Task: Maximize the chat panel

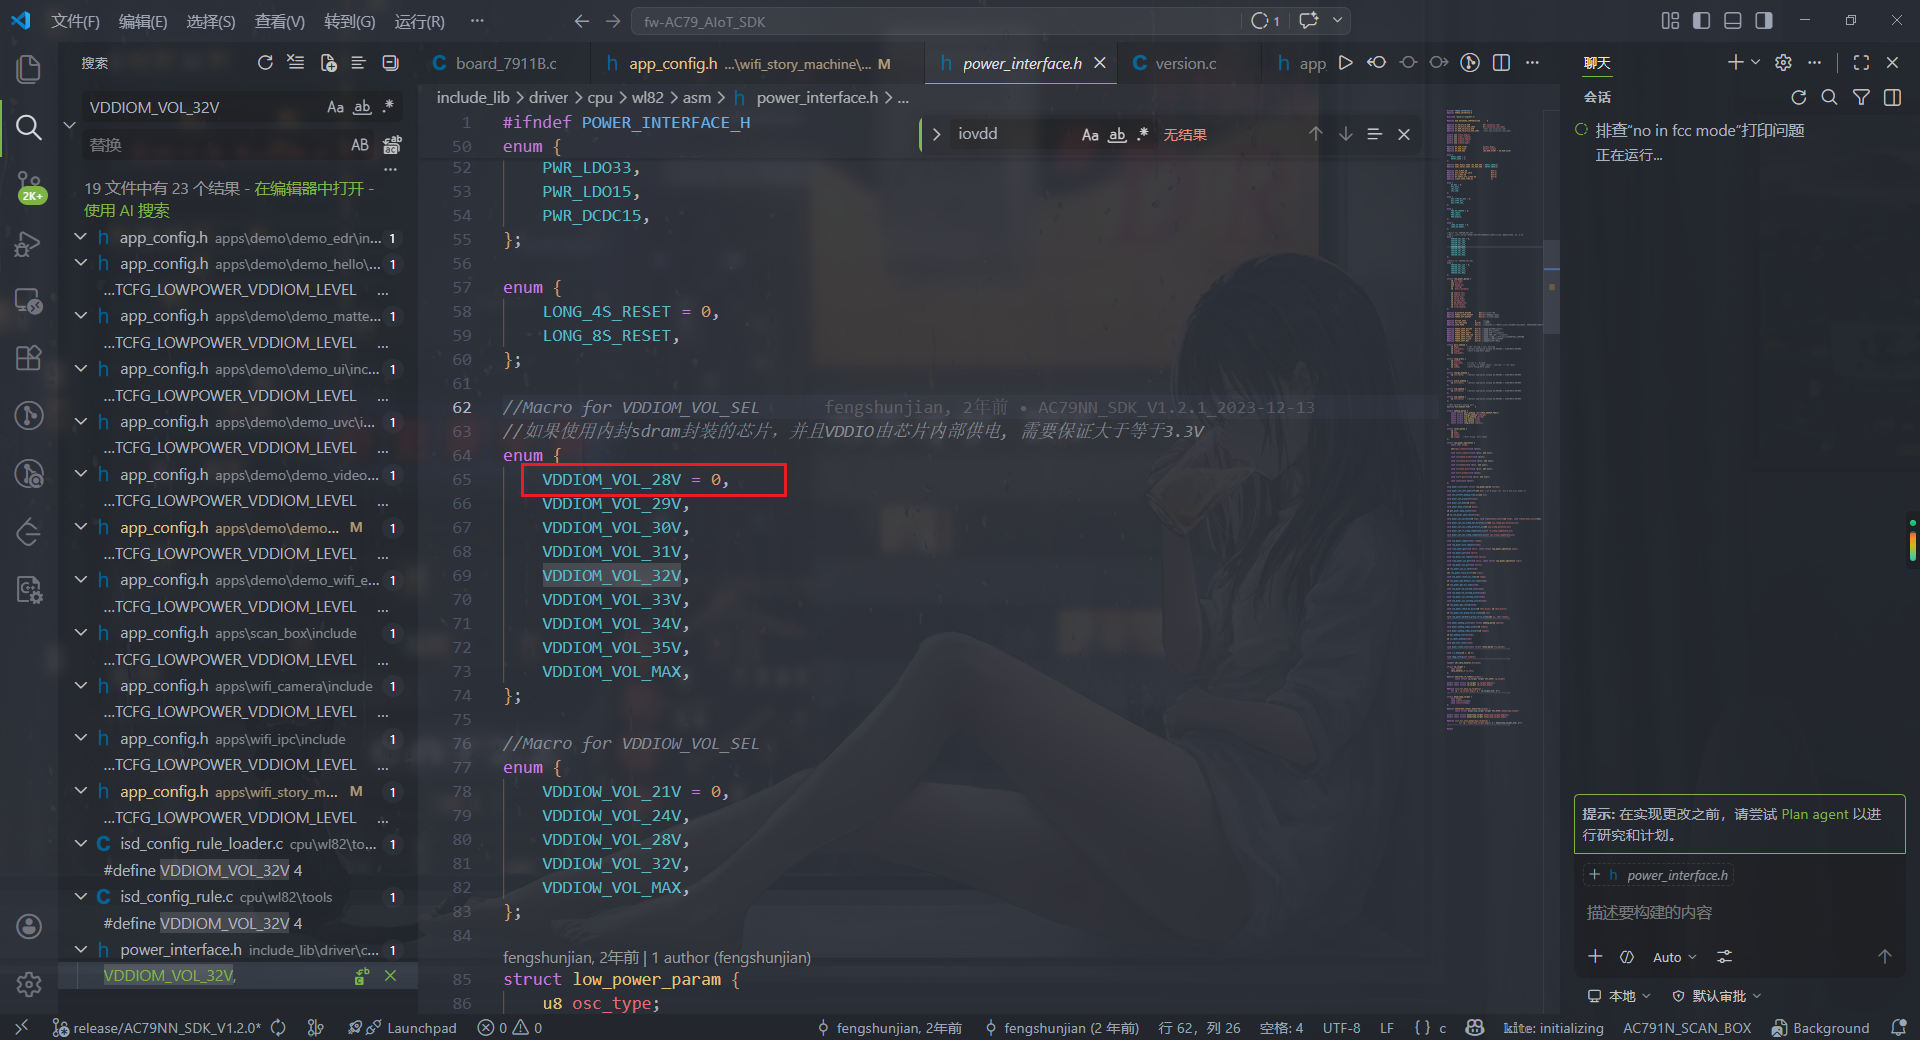Action: tap(1861, 62)
